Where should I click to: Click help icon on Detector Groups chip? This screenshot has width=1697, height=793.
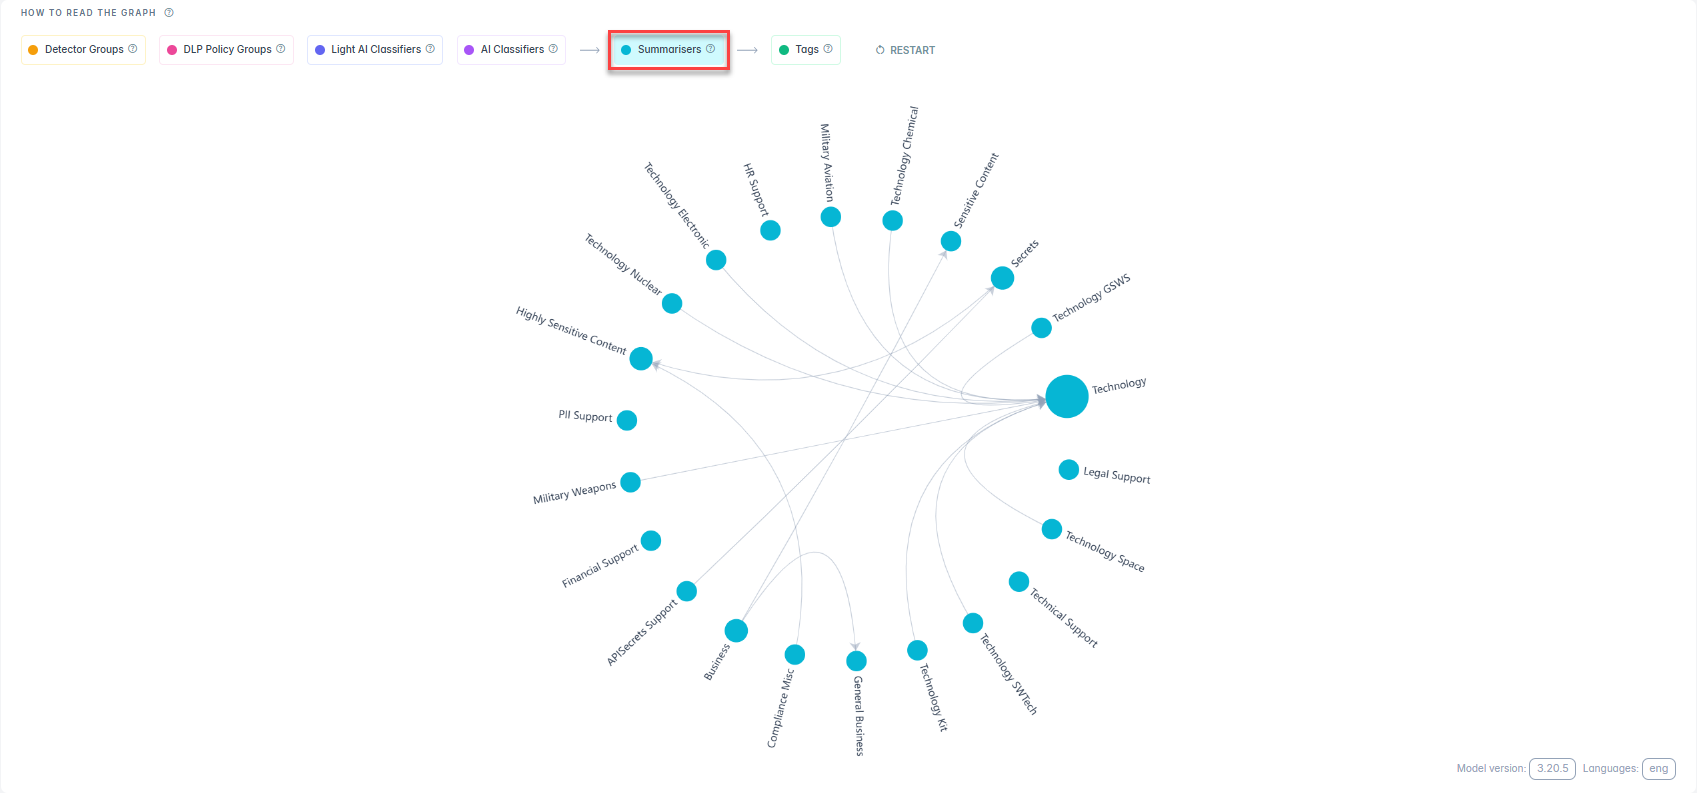point(133,49)
